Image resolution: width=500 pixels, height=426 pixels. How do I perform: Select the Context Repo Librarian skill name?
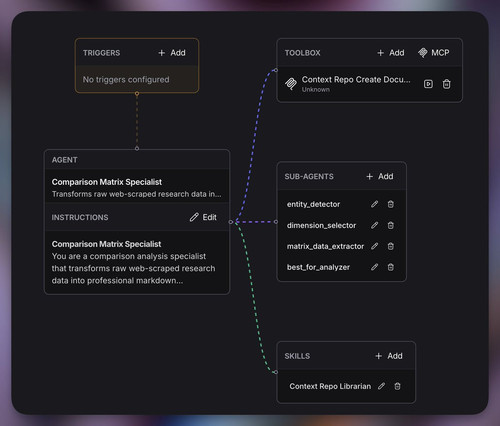point(330,386)
